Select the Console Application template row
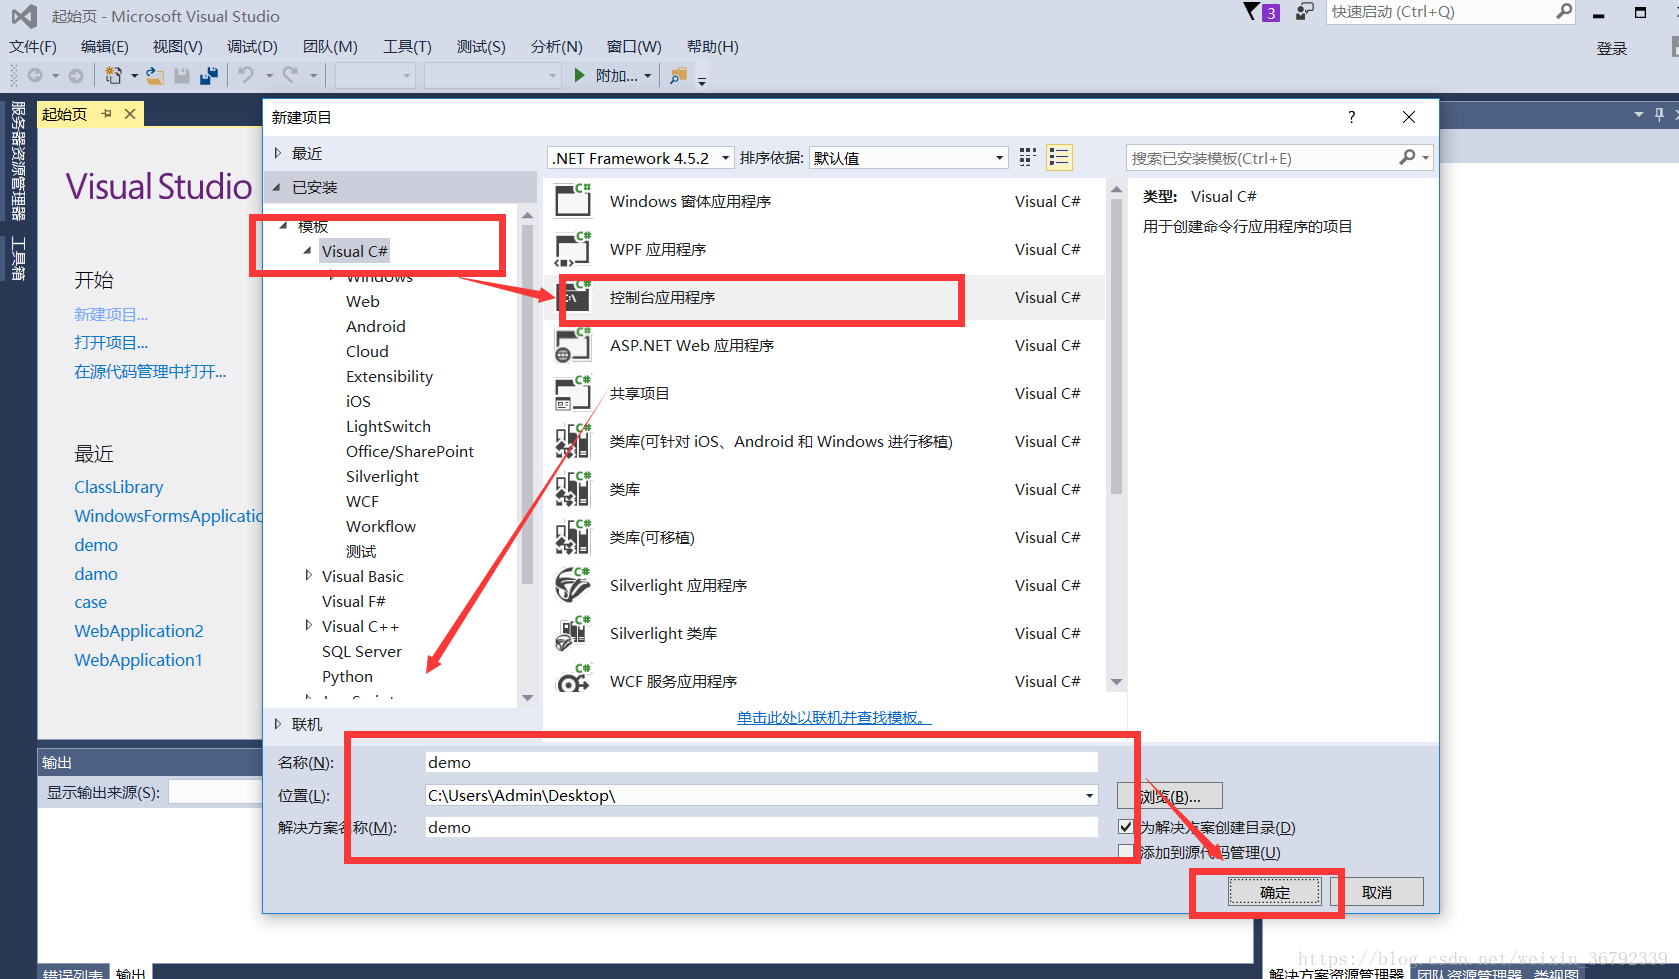Screen dimensions: 1679x979 pos(825,297)
